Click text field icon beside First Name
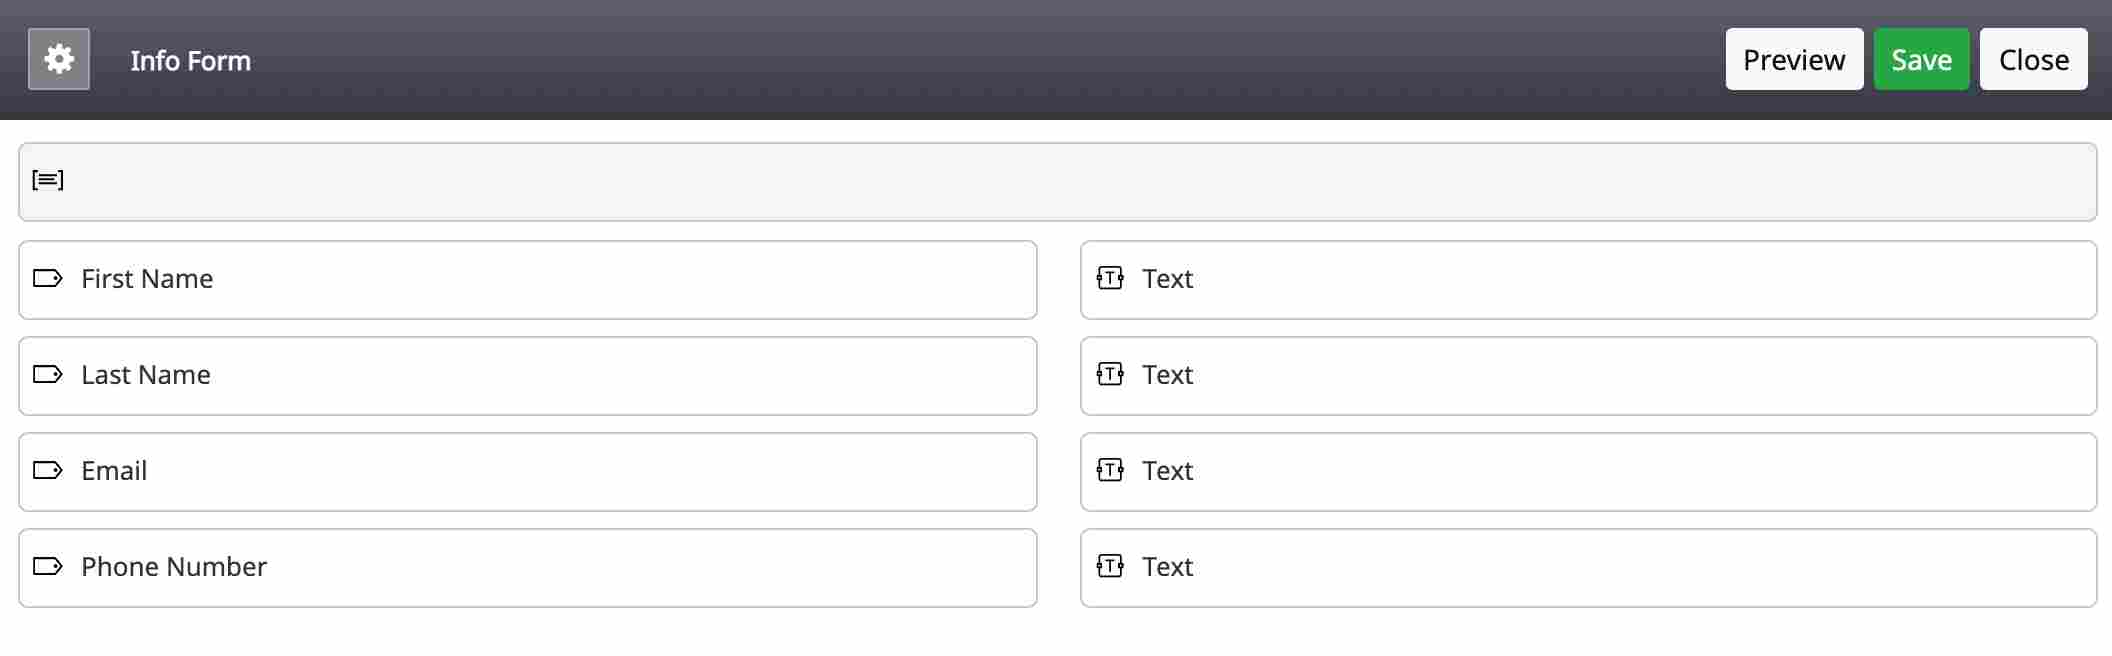 click(1110, 278)
